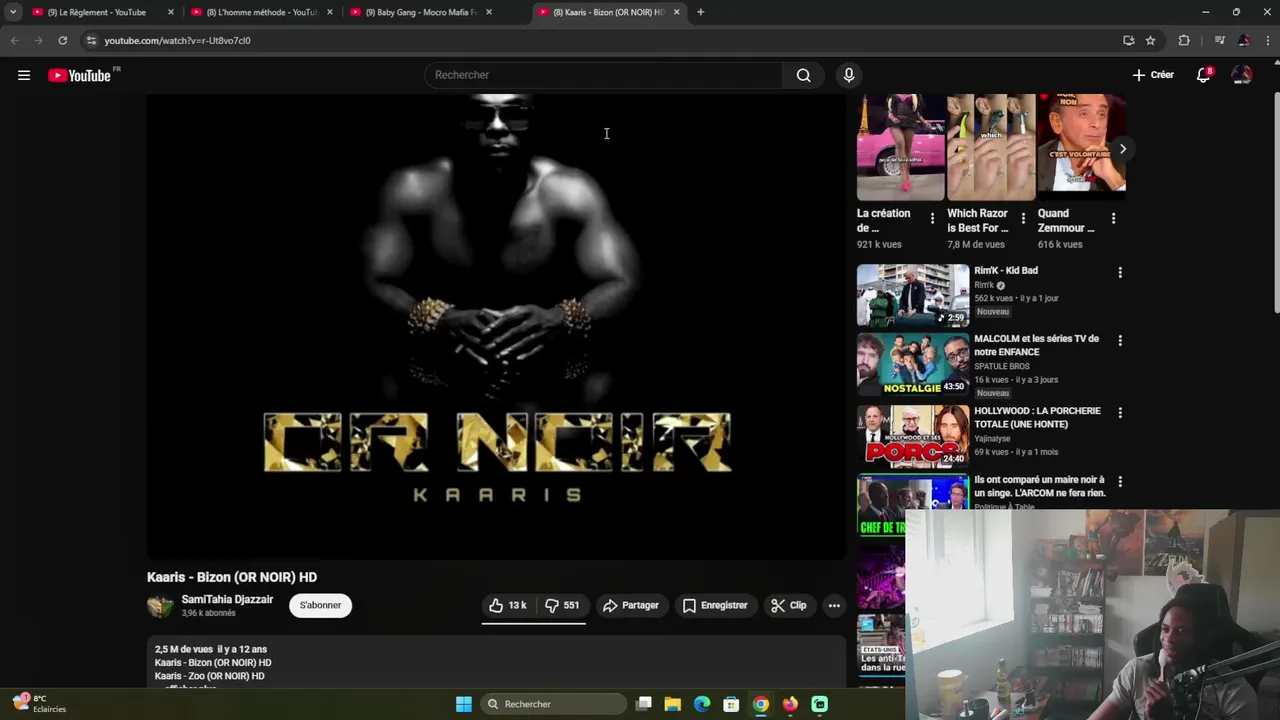The image size is (1280, 720).
Task: Open the tab search dropdown arrow
Action: (x=13, y=12)
